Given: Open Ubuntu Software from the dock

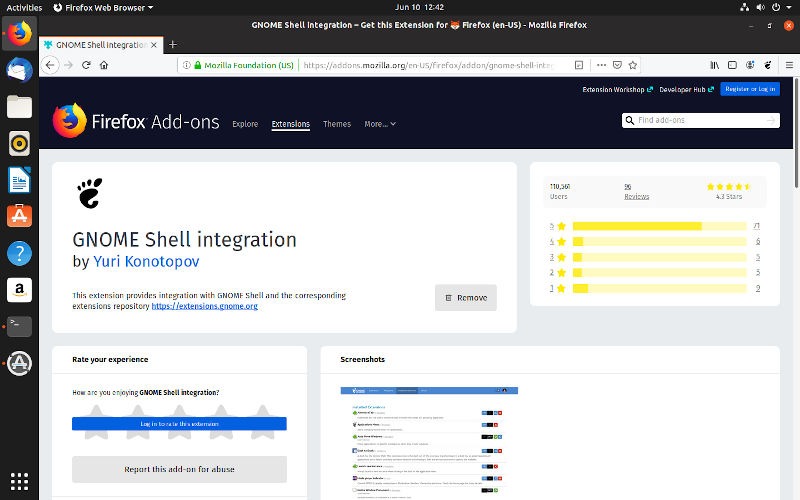Looking at the screenshot, I should click(x=19, y=215).
